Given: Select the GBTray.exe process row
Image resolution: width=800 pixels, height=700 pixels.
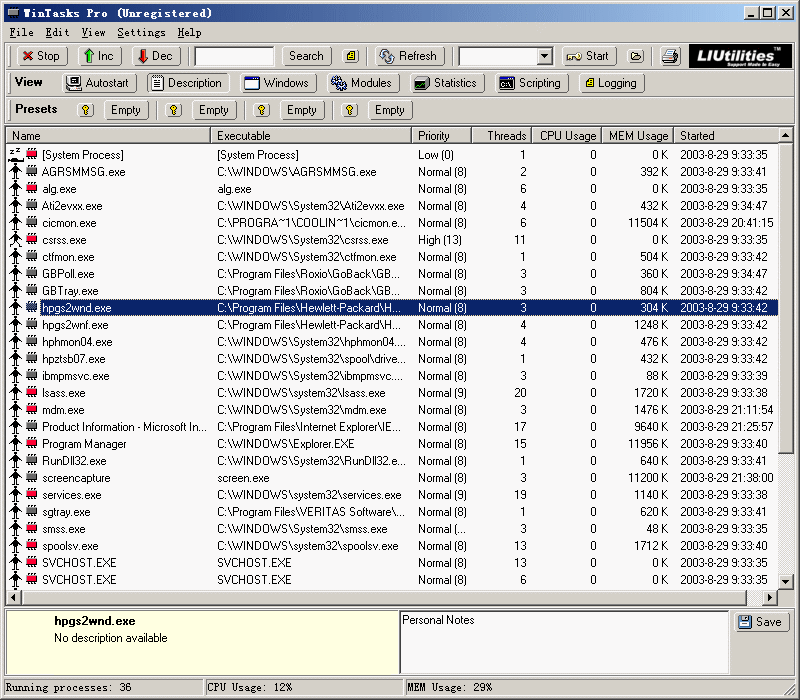Looking at the screenshot, I should [392, 291].
